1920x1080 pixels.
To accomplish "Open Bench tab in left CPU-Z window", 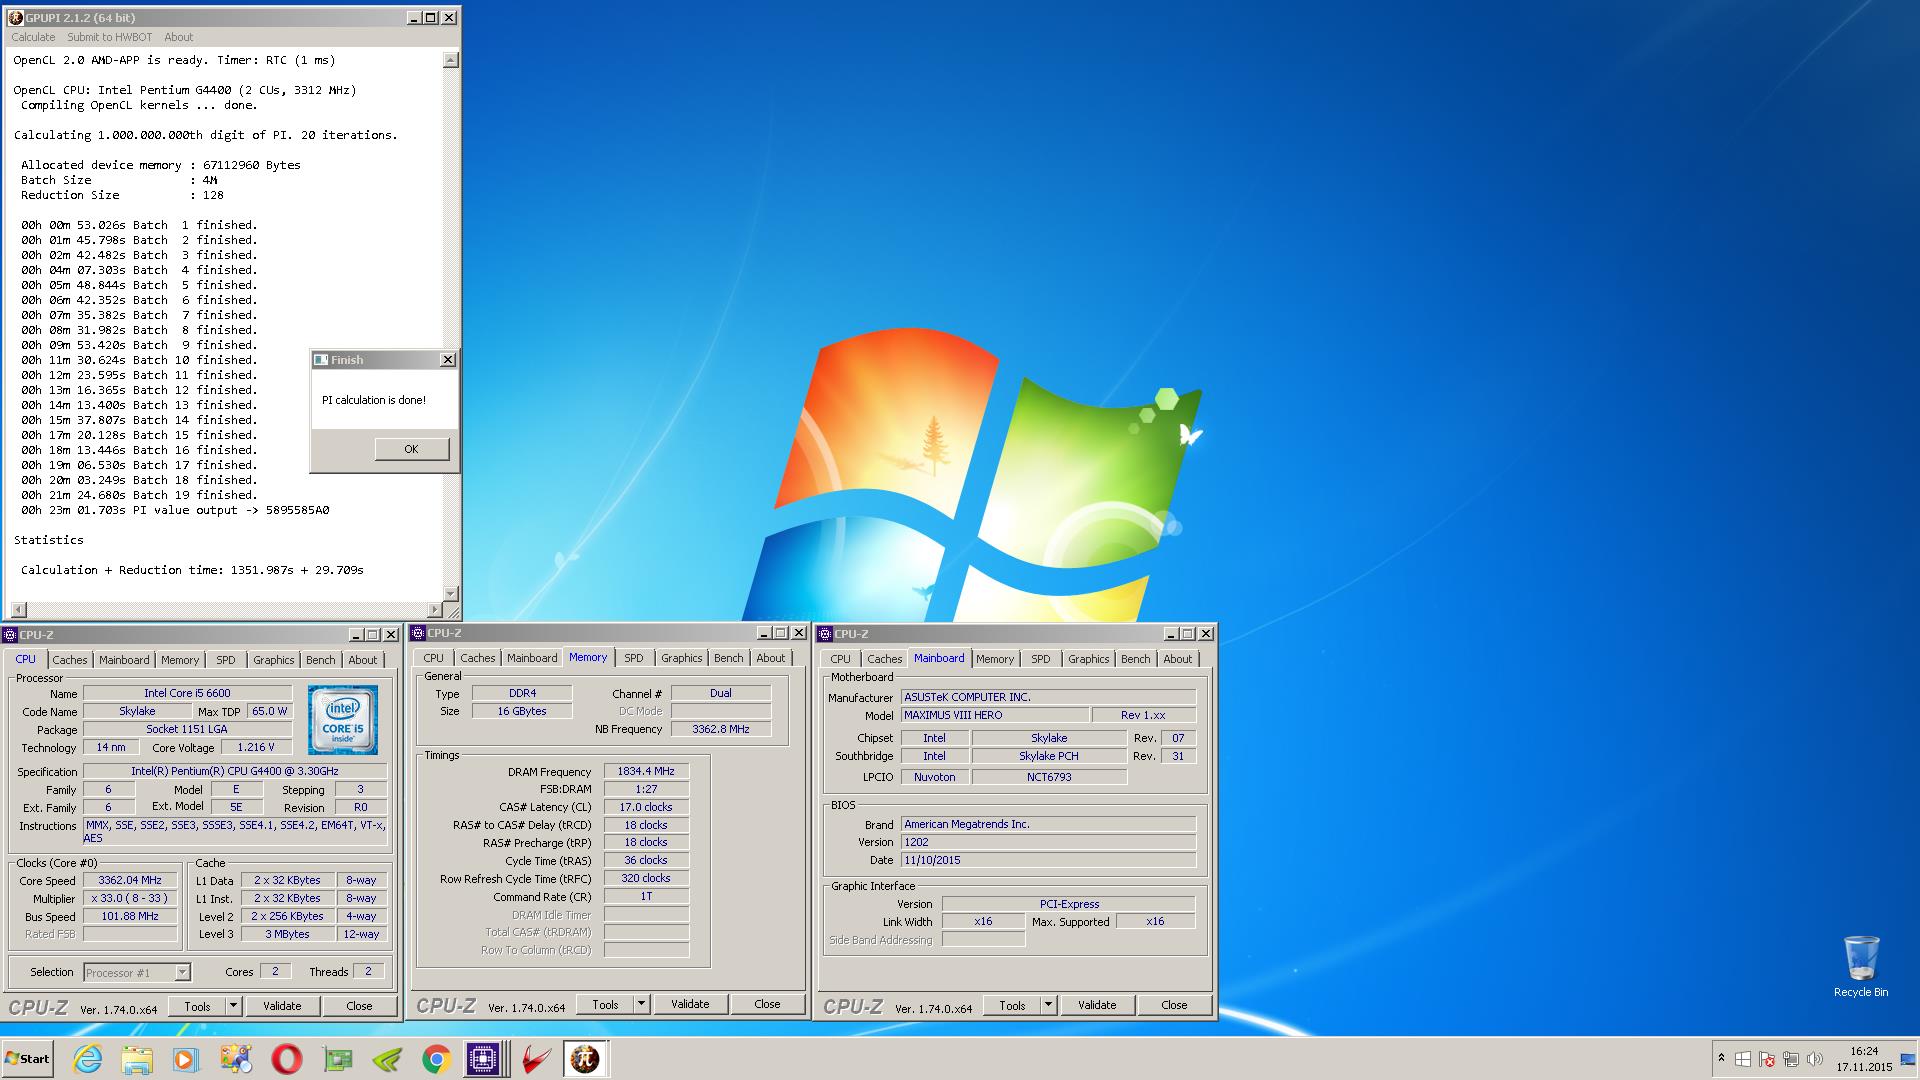I will (x=321, y=660).
